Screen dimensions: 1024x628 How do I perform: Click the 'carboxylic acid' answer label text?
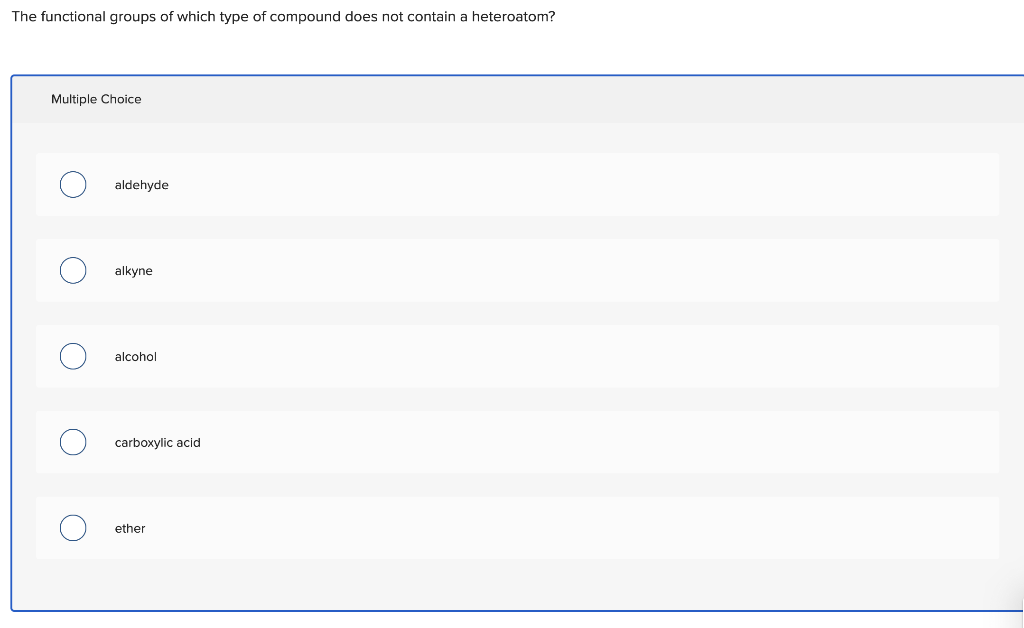(157, 443)
